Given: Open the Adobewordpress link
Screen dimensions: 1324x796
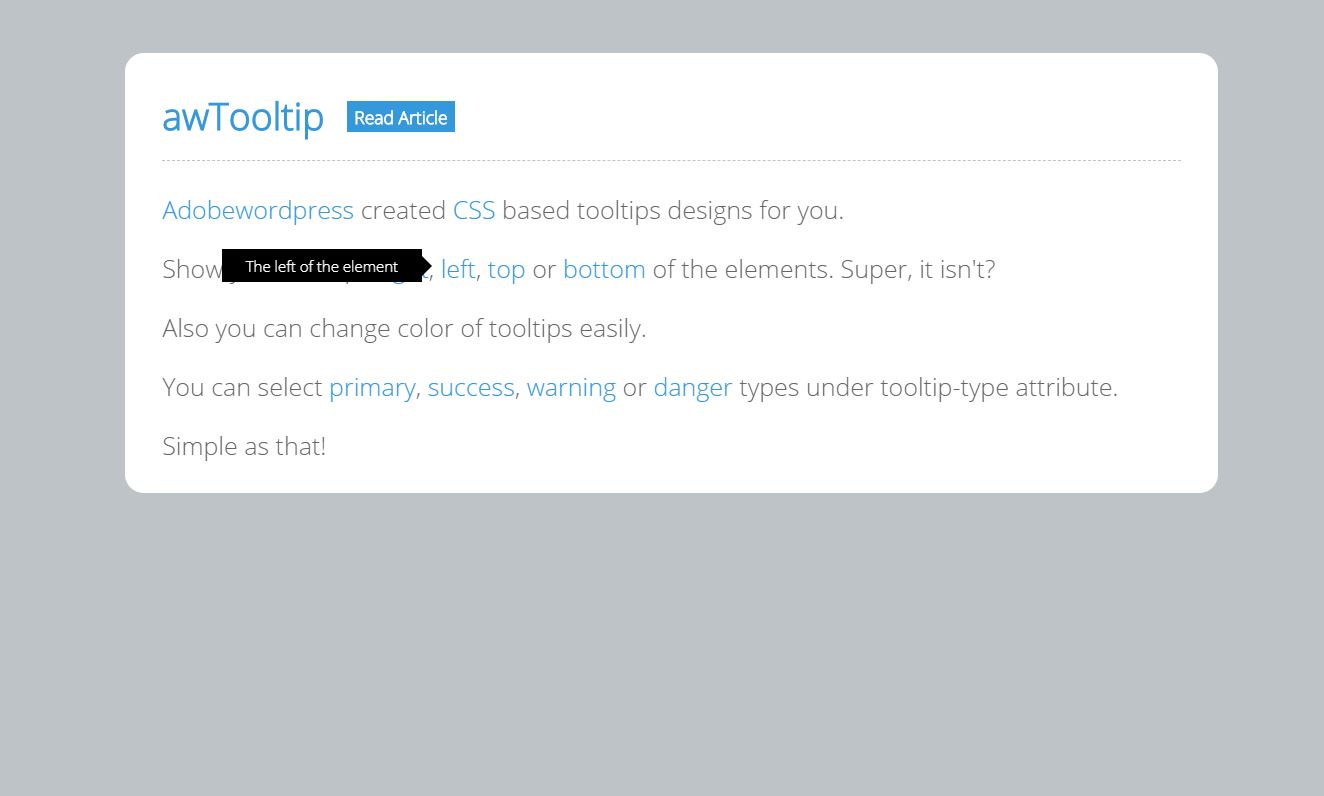Looking at the screenshot, I should pyautogui.click(x=258, y=210).
